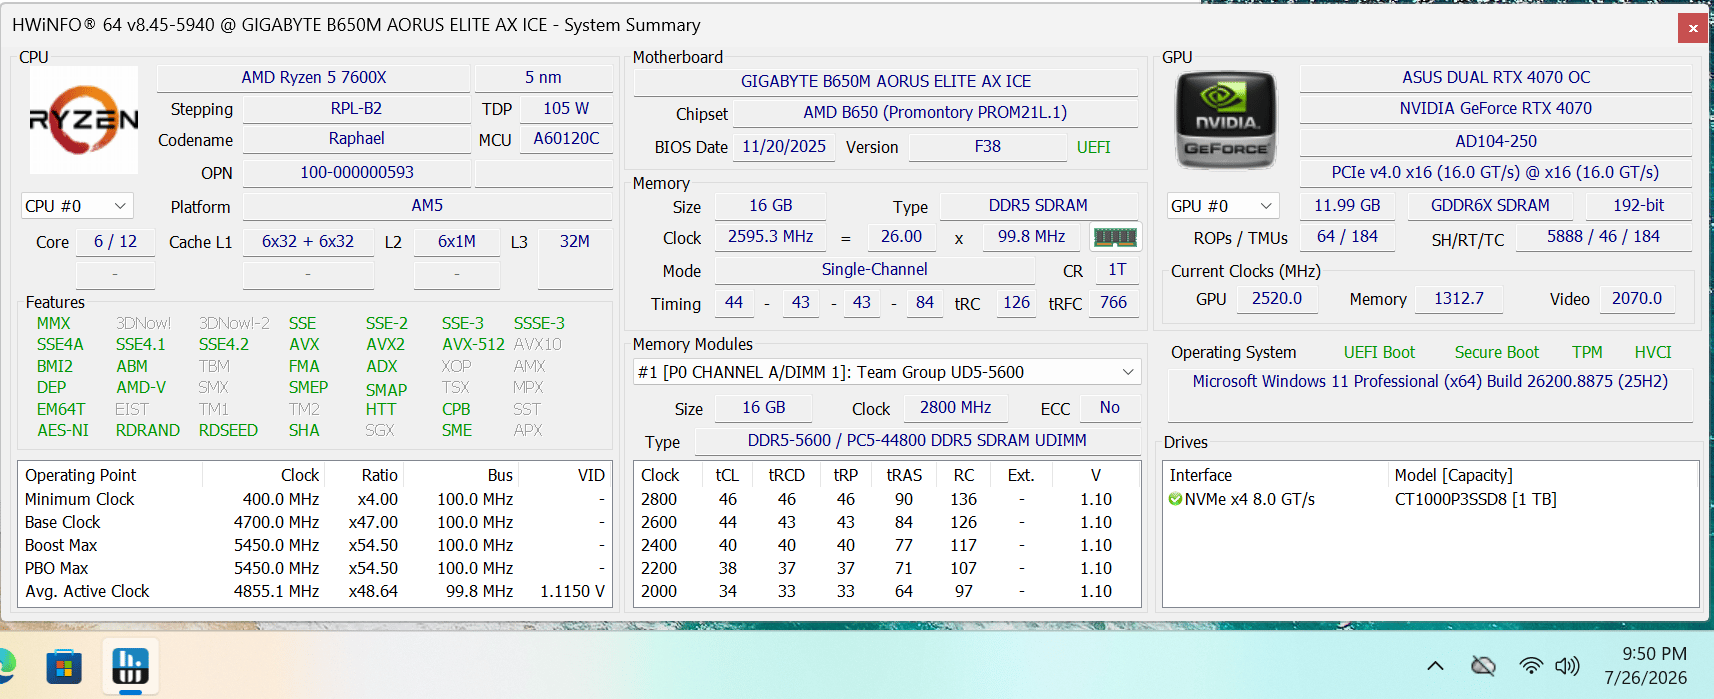The width and height of the screenshot is (1714, 699).
Task: Click the 6x1M L2 cache value
Action: pos(457,242)
